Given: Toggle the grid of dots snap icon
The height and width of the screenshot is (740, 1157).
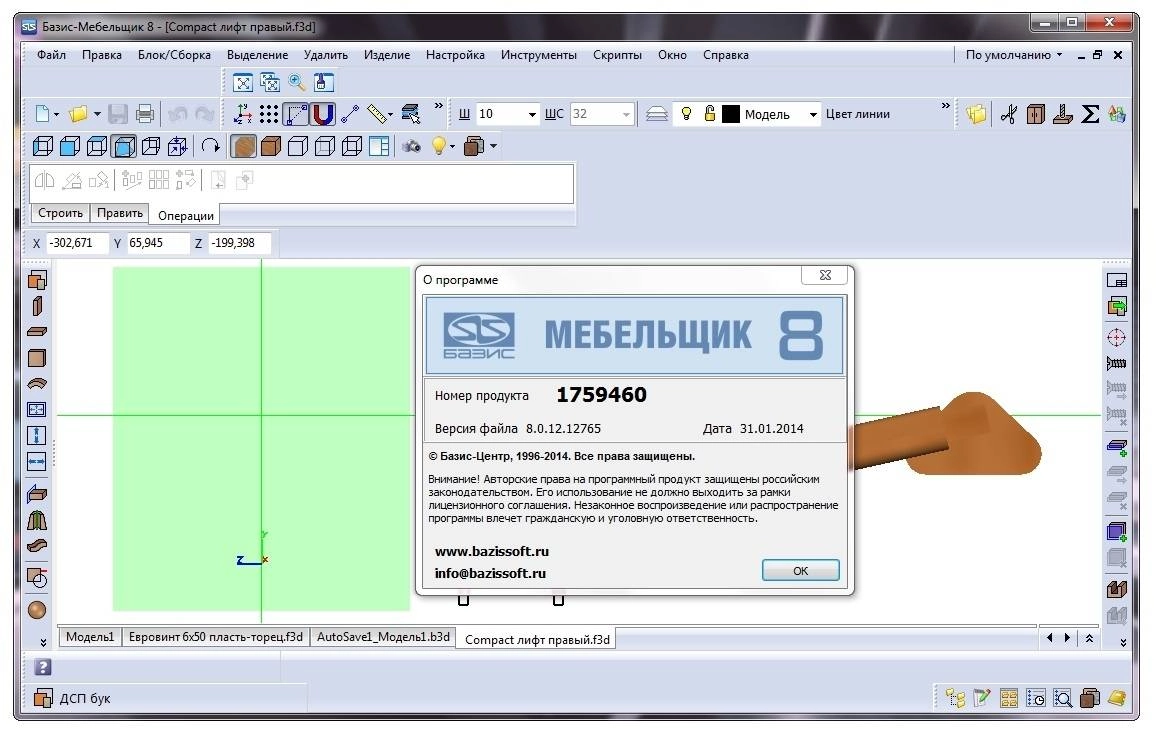Looking at the screenshot, I should pos(269,114).
